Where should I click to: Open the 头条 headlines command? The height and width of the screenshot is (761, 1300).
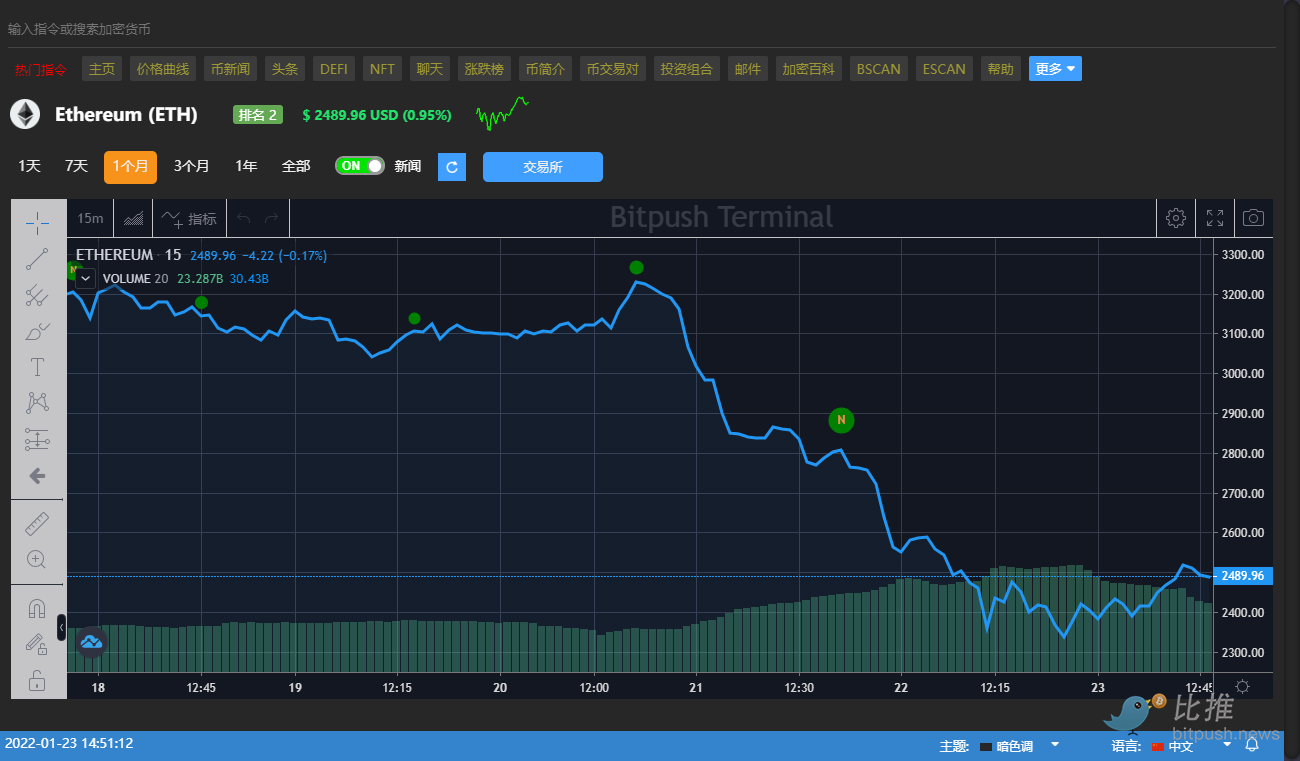(x=285, y=69)
